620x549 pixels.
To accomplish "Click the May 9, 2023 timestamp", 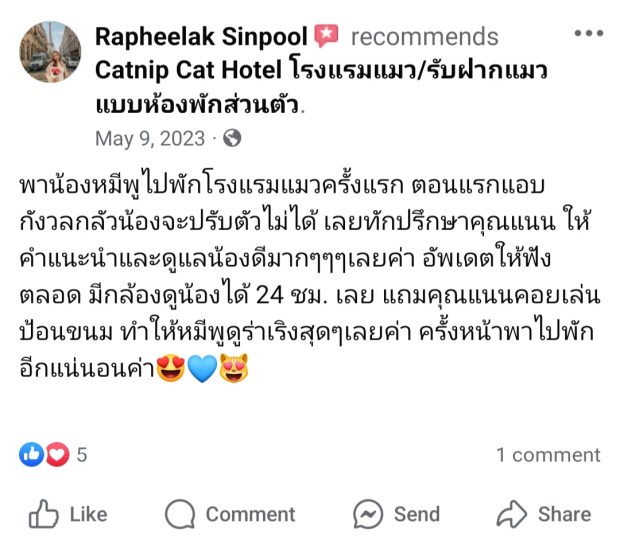I will coord(150,138).
